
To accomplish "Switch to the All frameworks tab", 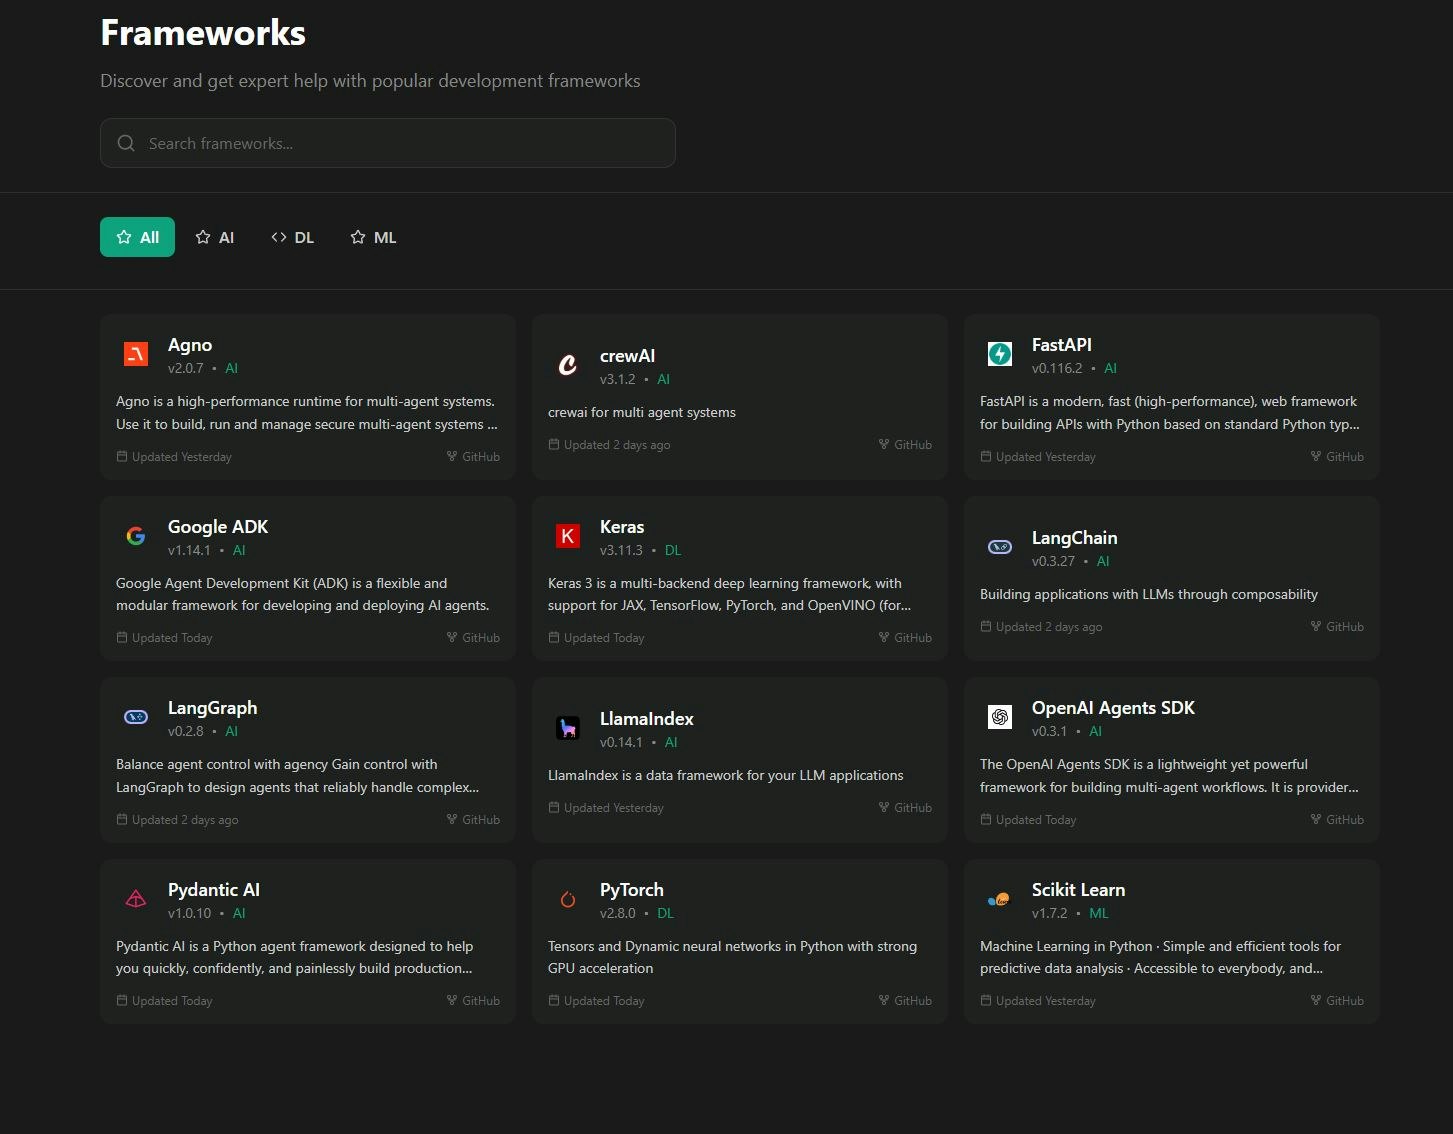I will point(137,237).
